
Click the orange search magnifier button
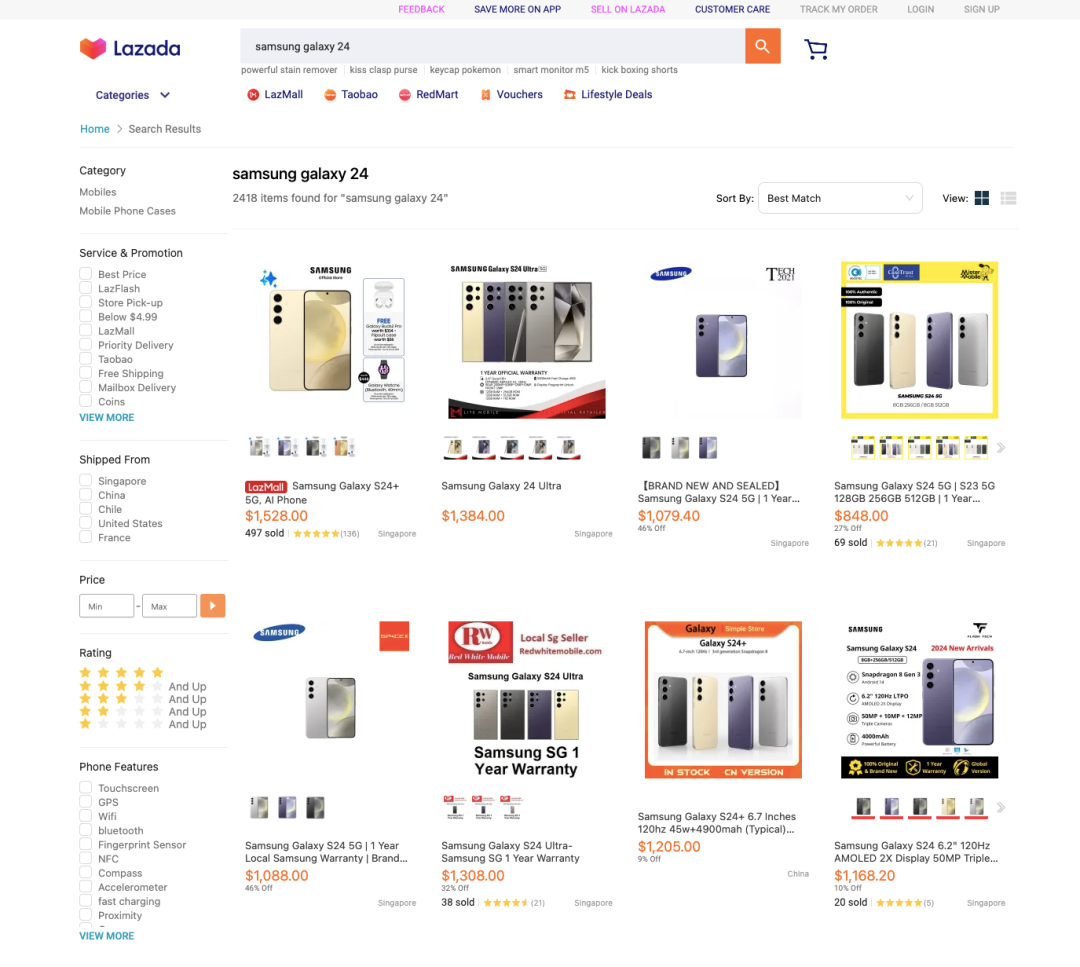(762, 46)
